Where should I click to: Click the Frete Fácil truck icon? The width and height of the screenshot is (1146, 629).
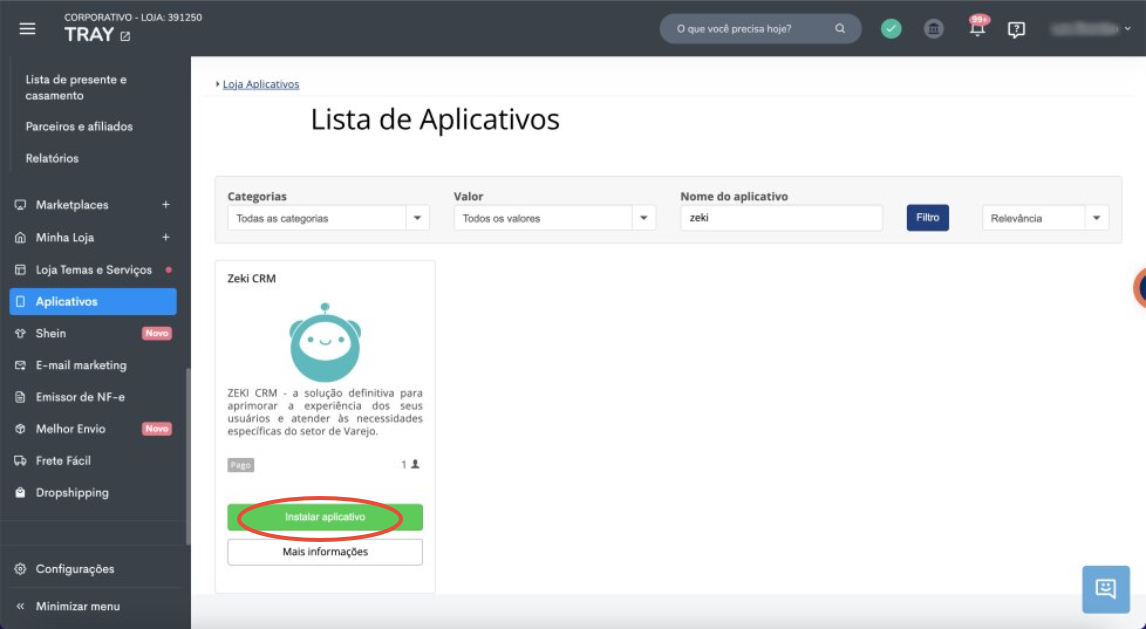(x=20, y=461)
